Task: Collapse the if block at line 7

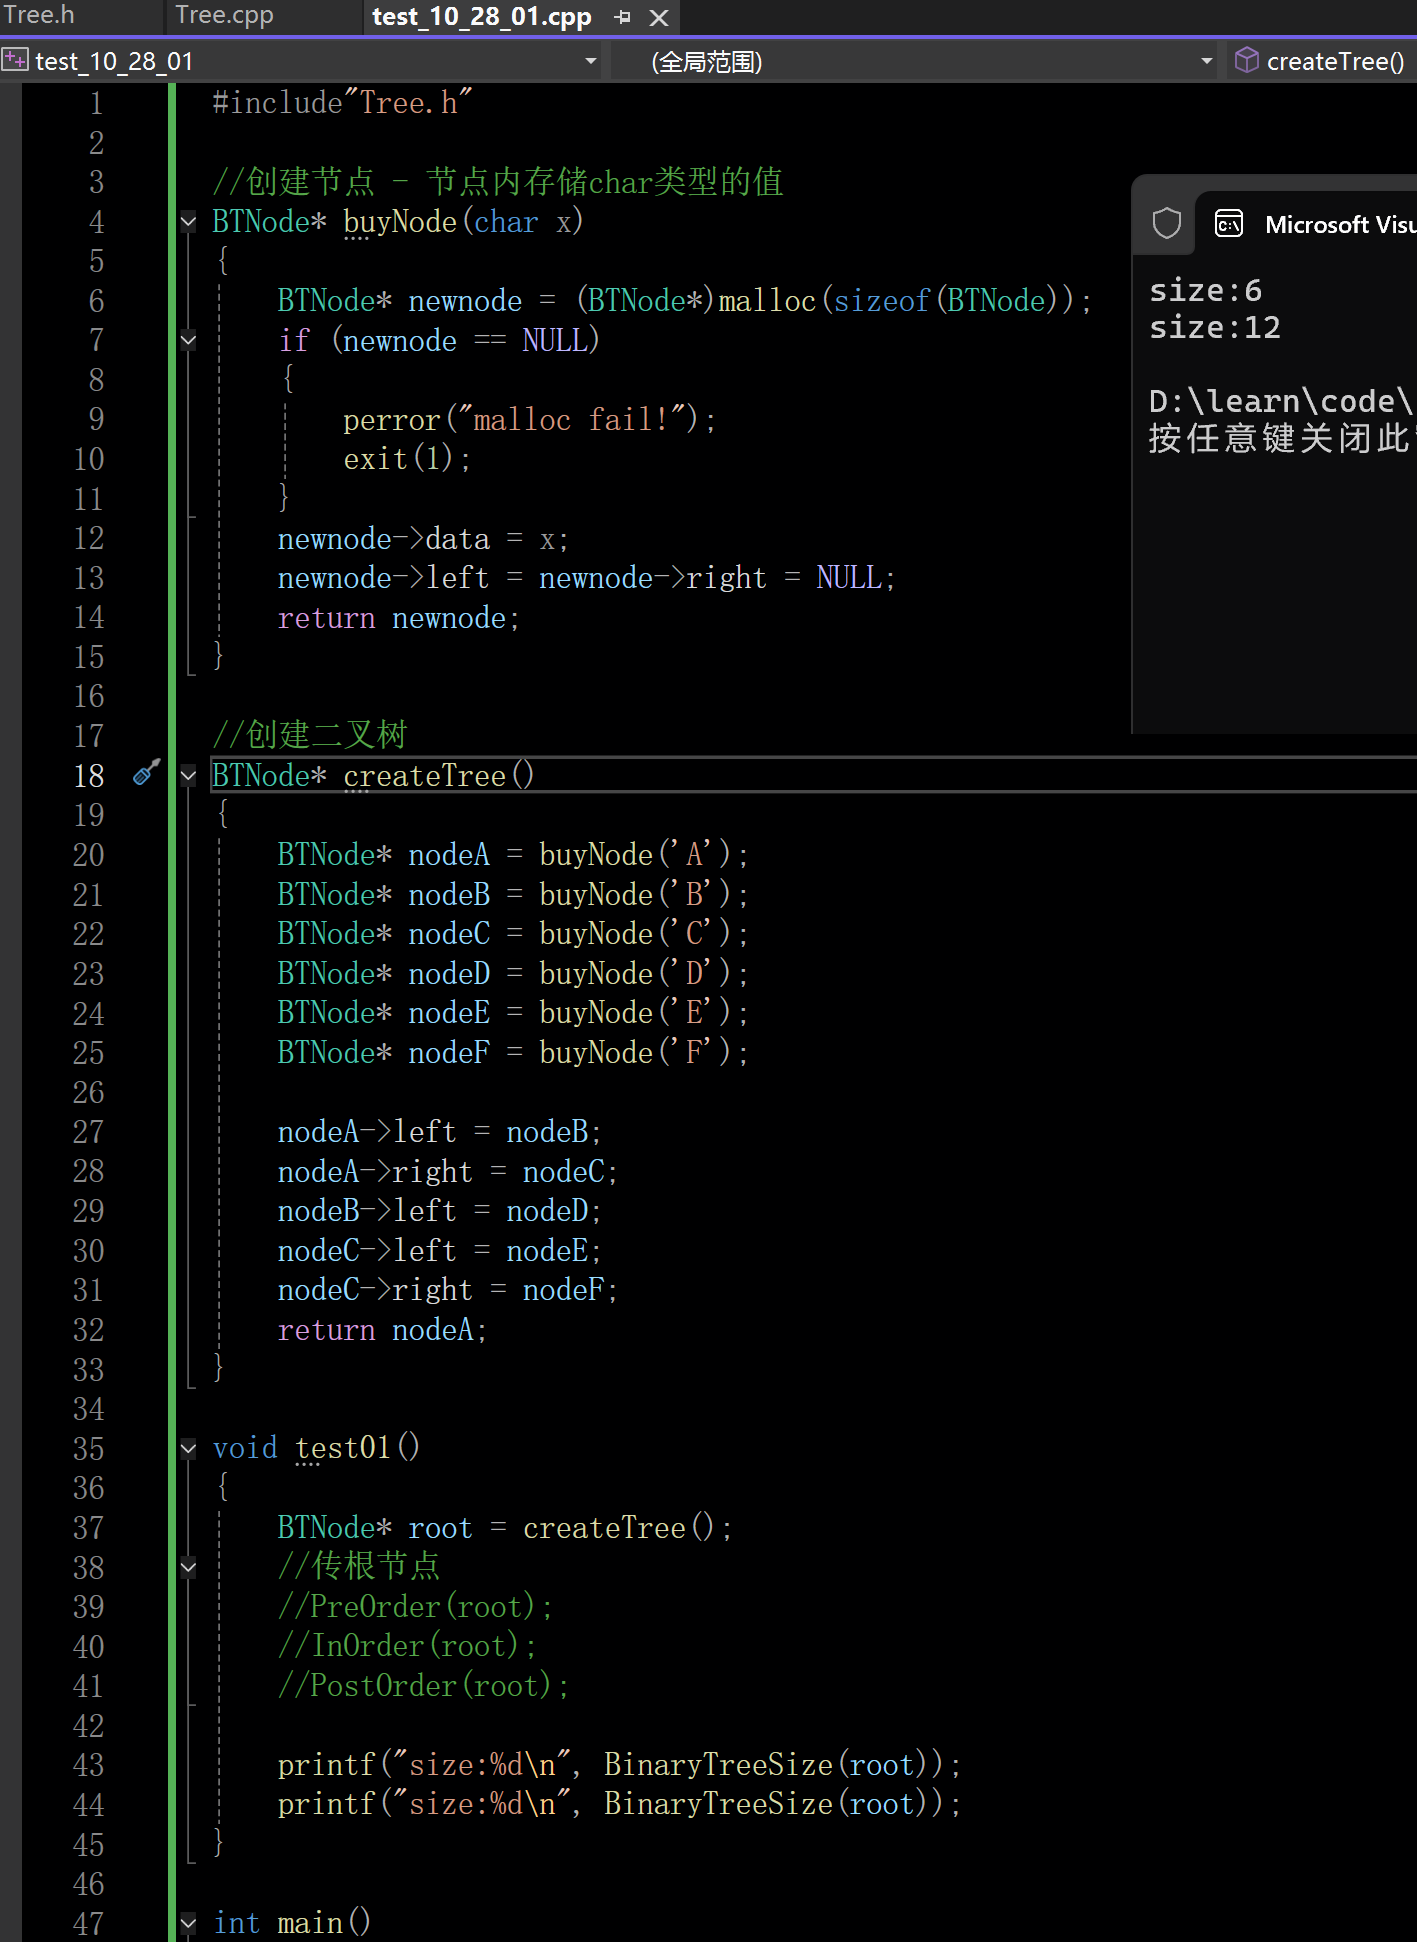Action: [188, 340]
